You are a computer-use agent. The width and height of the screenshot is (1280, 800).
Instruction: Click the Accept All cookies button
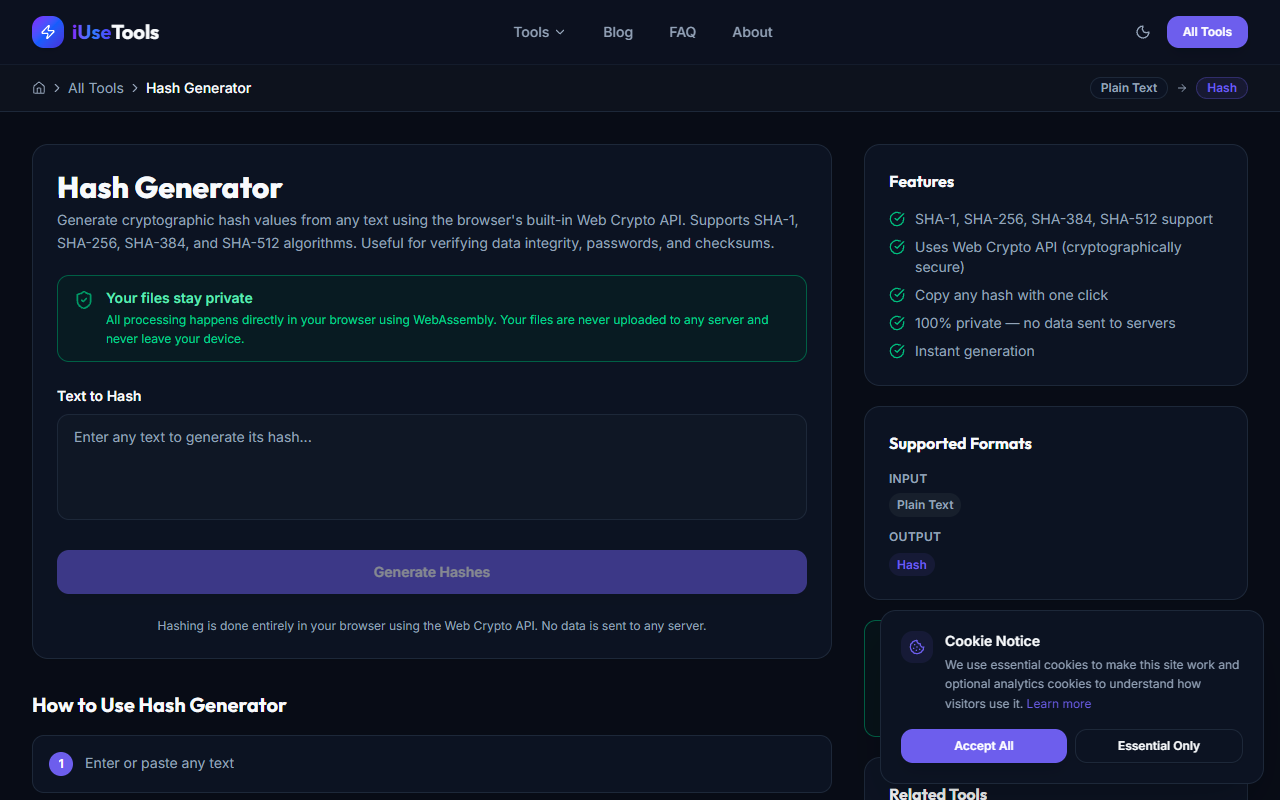pyautogui.click(x=983, y=745)
